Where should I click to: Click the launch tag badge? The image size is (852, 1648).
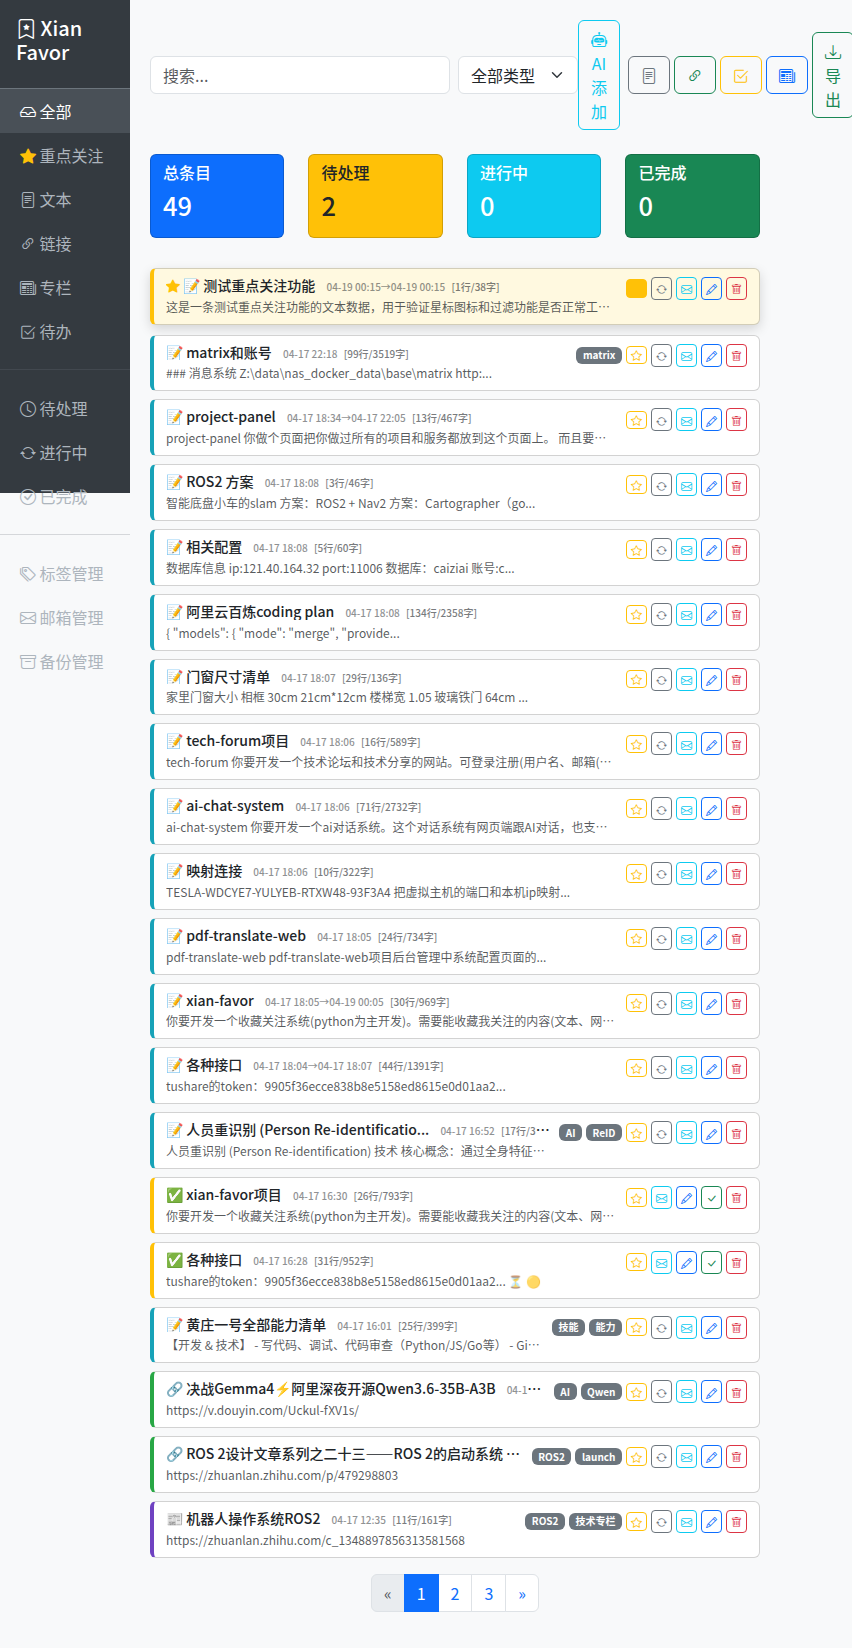pyautogui.click(x=598, y=1457)
